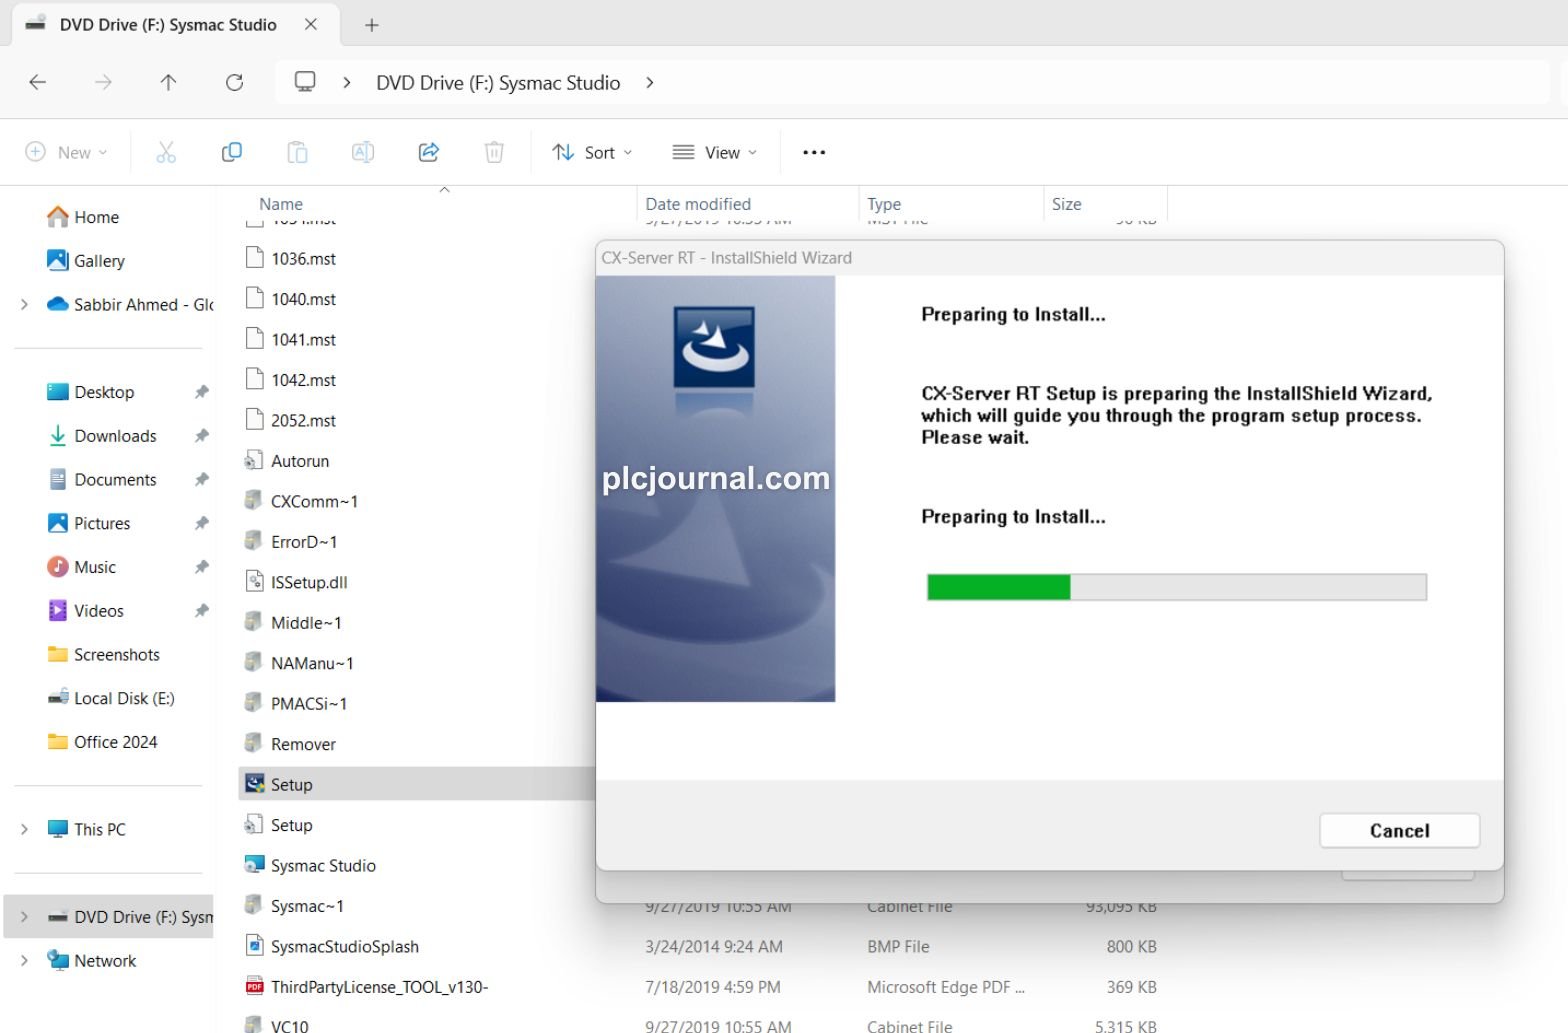The height and width of the screenshot is (1033, 1568).
Task: Open the New item dropdown
Action: [x=66, y=152]
